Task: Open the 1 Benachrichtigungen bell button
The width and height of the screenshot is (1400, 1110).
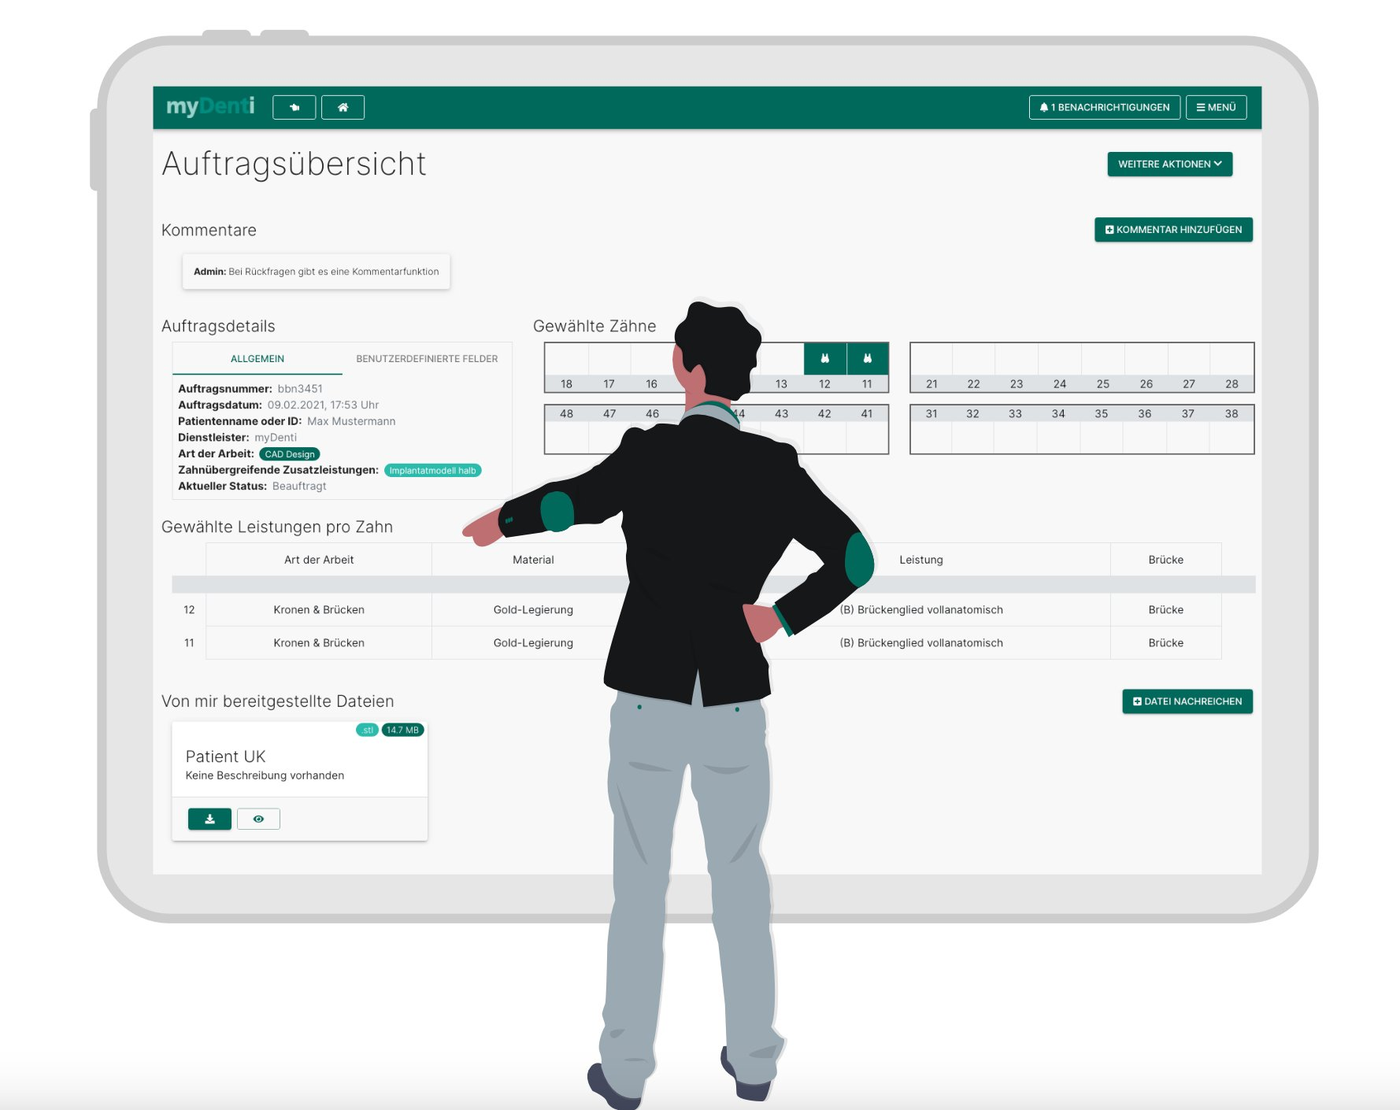Action: point(1104,107)
